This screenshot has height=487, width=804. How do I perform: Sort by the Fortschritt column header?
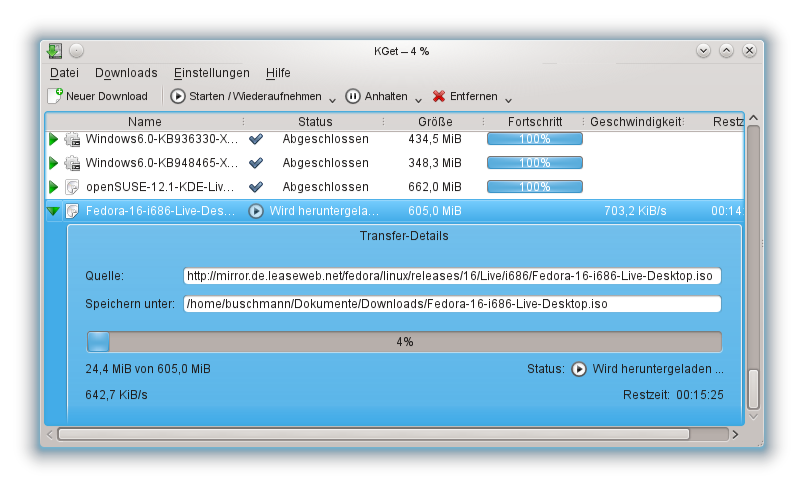tap(534, 121)
